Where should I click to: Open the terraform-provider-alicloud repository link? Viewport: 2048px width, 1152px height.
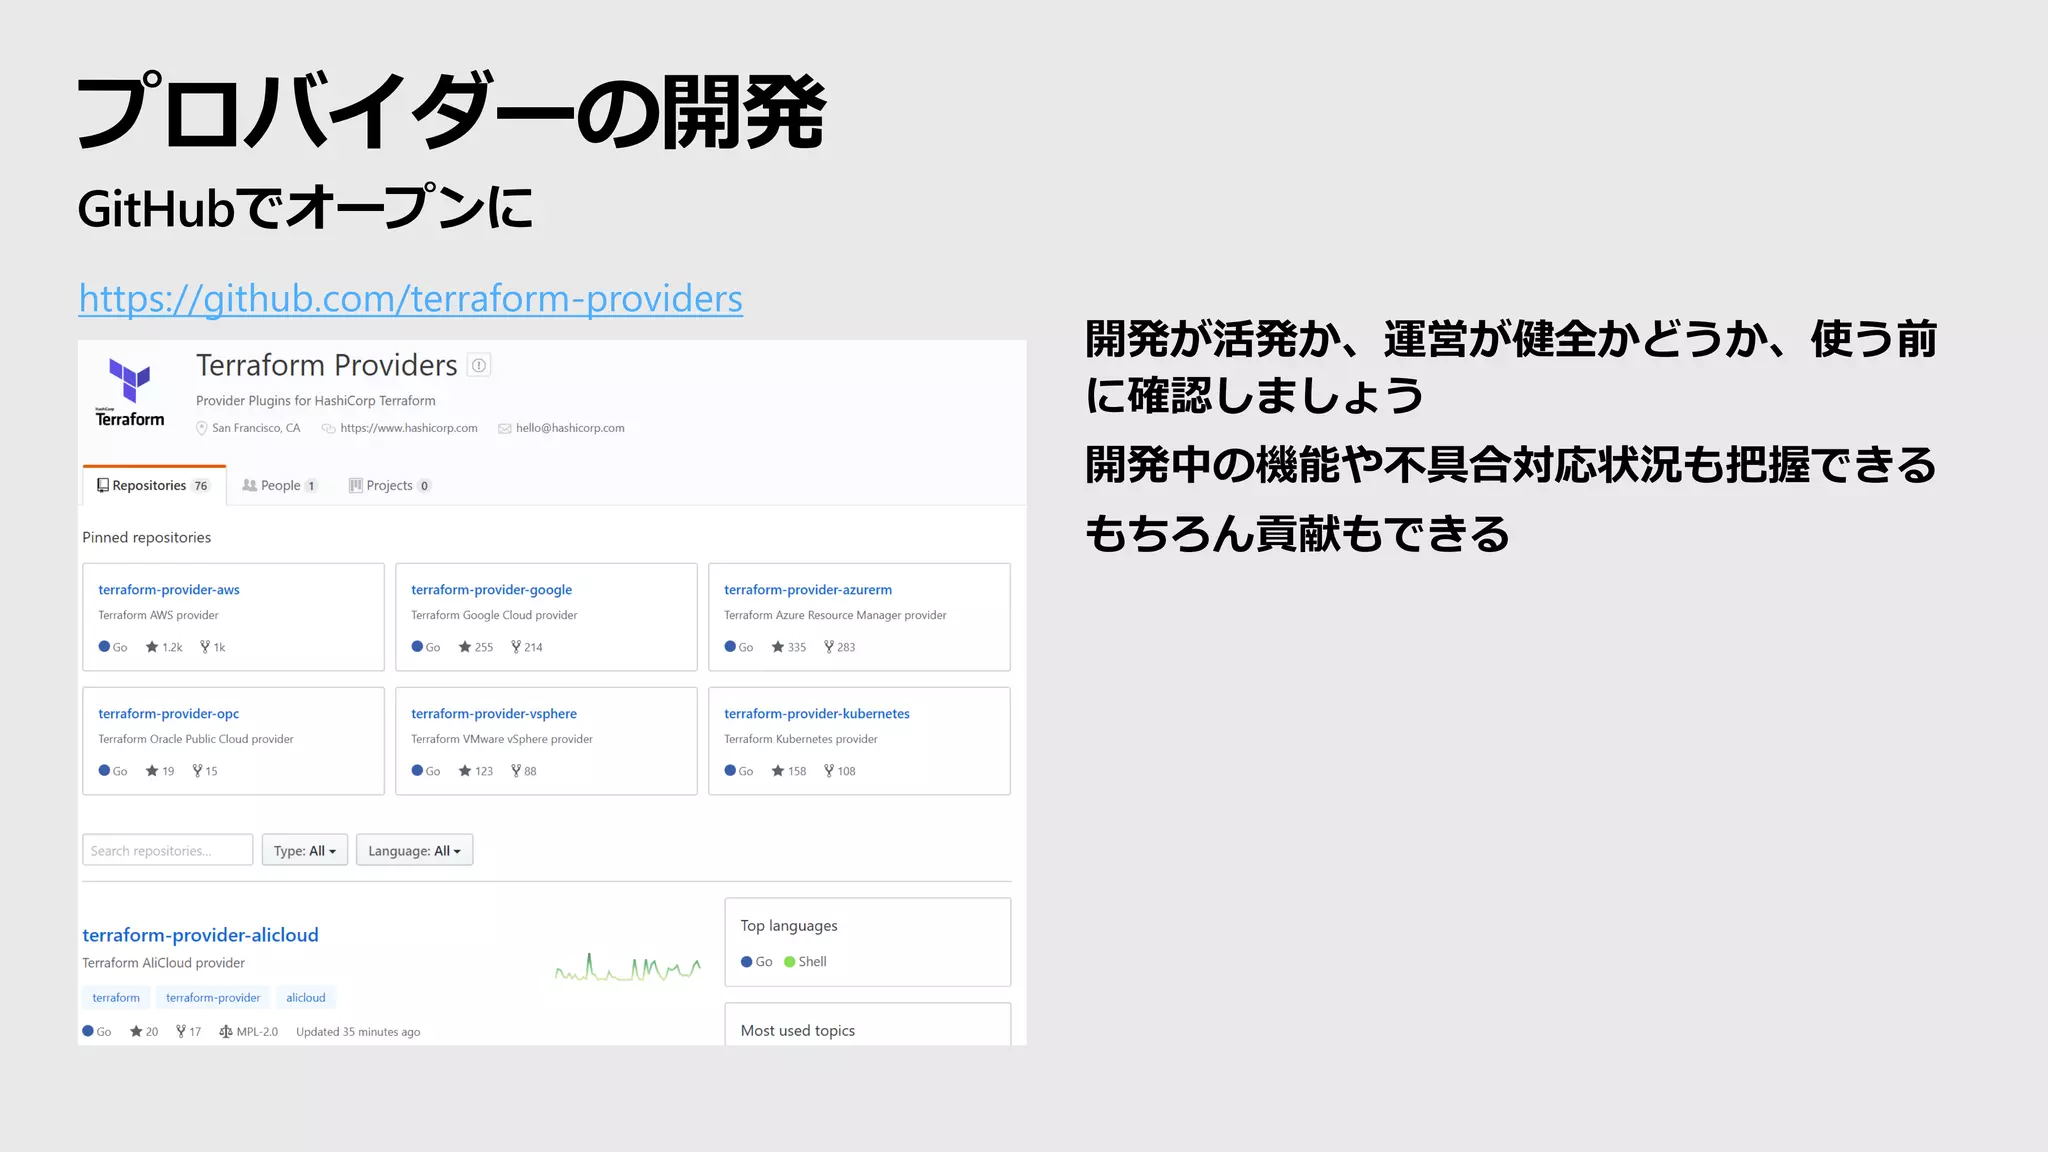pyautogui.click(x=200, y=935)
